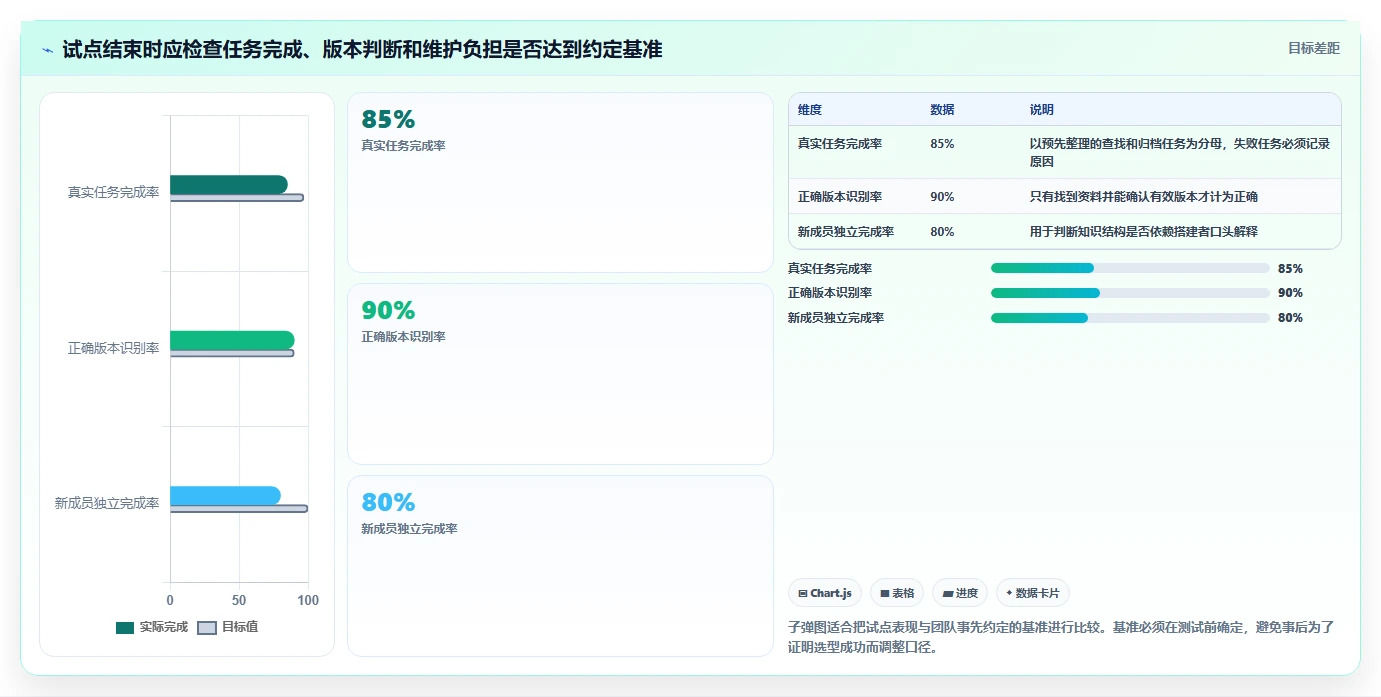This screenshot has height=697, width=1381.
Task: Toggle the 目标值 legend item
Action: (228, 627)
